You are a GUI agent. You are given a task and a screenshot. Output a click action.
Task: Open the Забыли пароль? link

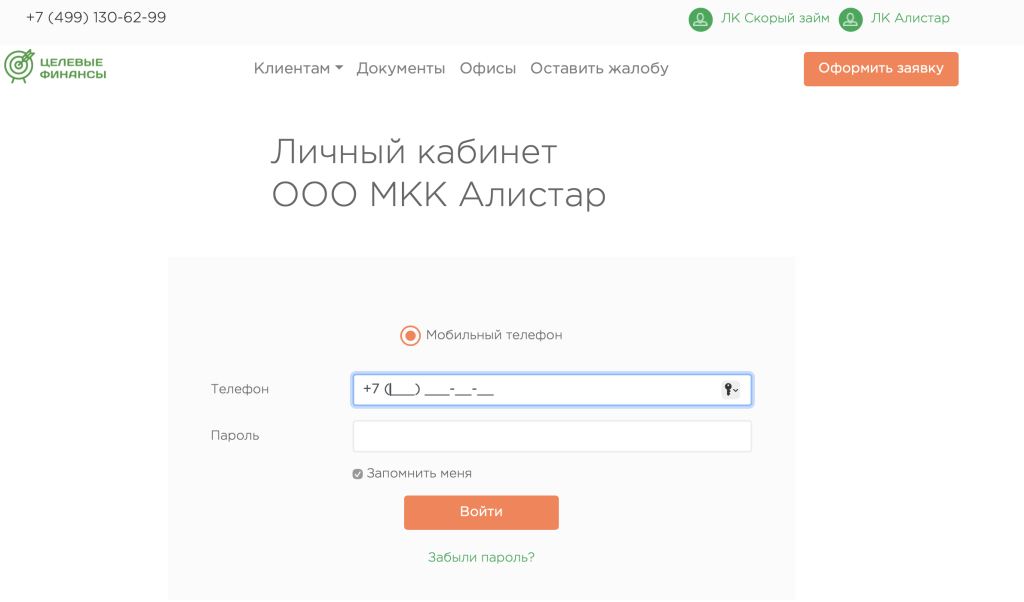pos(481,557)
